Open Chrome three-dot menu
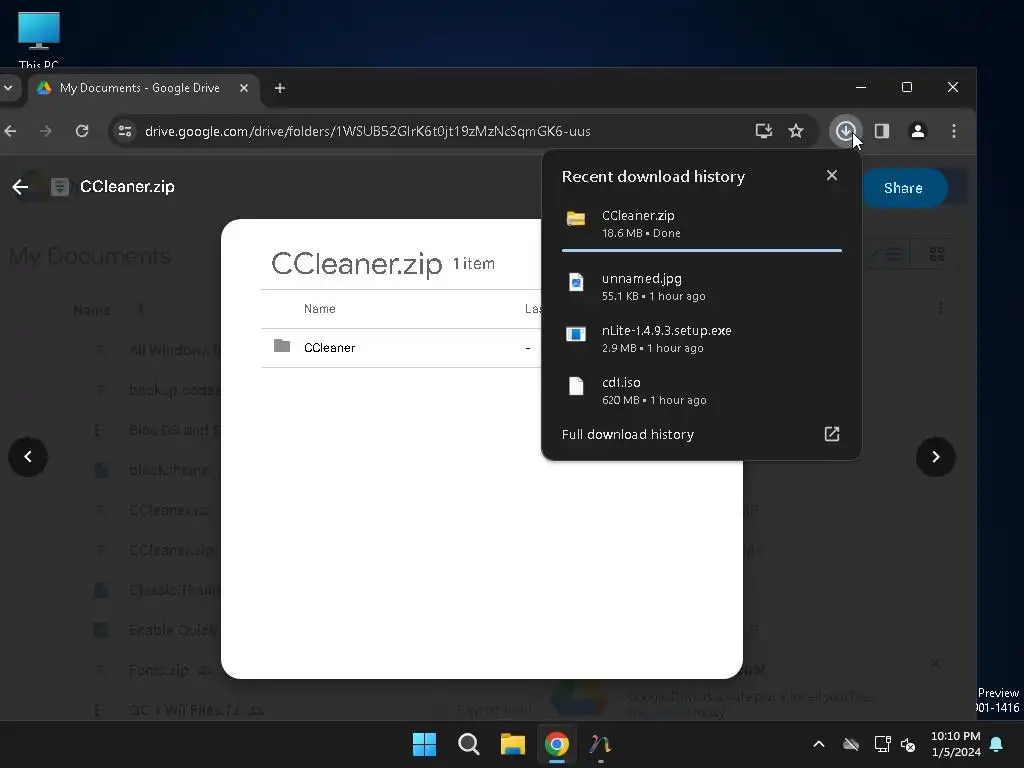This screenshot has height=768, width=1024. pos(954,131)
